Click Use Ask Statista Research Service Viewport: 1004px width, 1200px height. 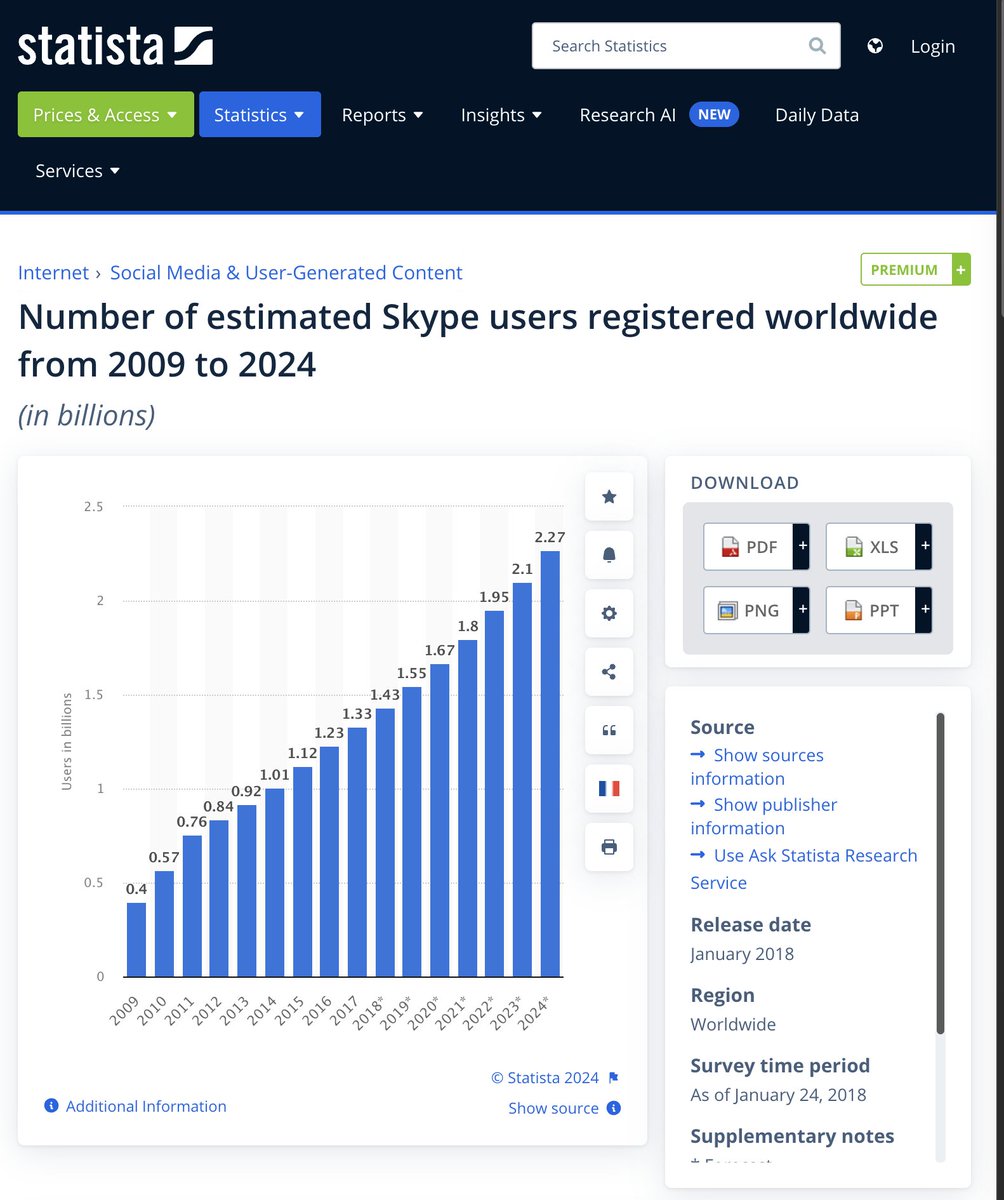coord(804,869)
